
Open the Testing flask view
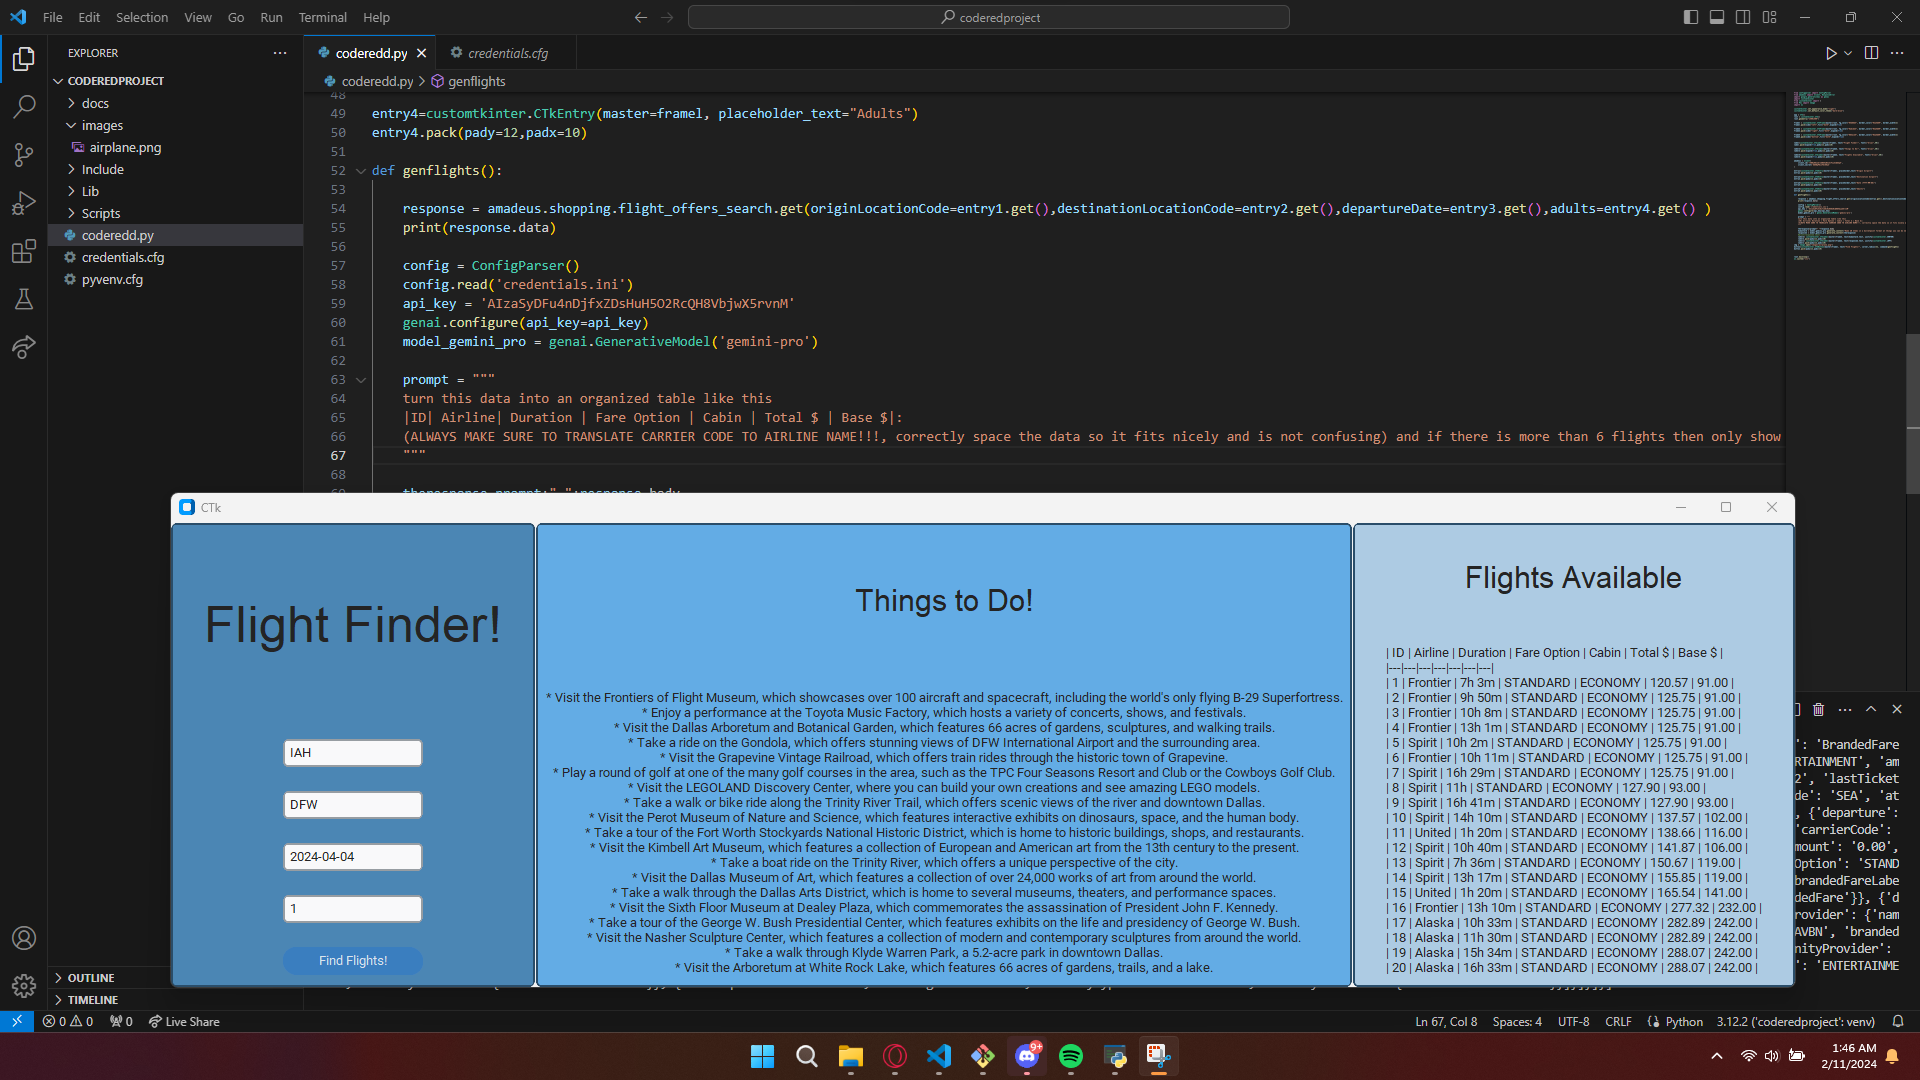point(24,299)
